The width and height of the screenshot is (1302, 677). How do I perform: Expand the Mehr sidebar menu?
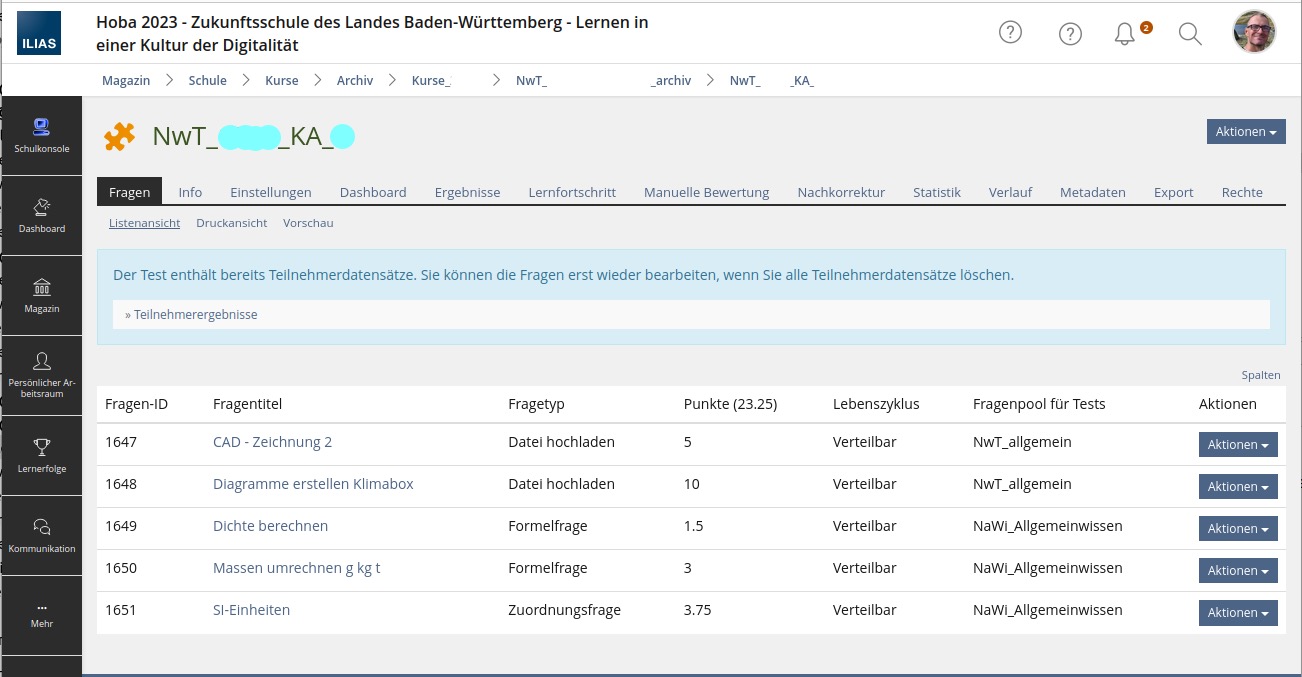coord(42,614)
